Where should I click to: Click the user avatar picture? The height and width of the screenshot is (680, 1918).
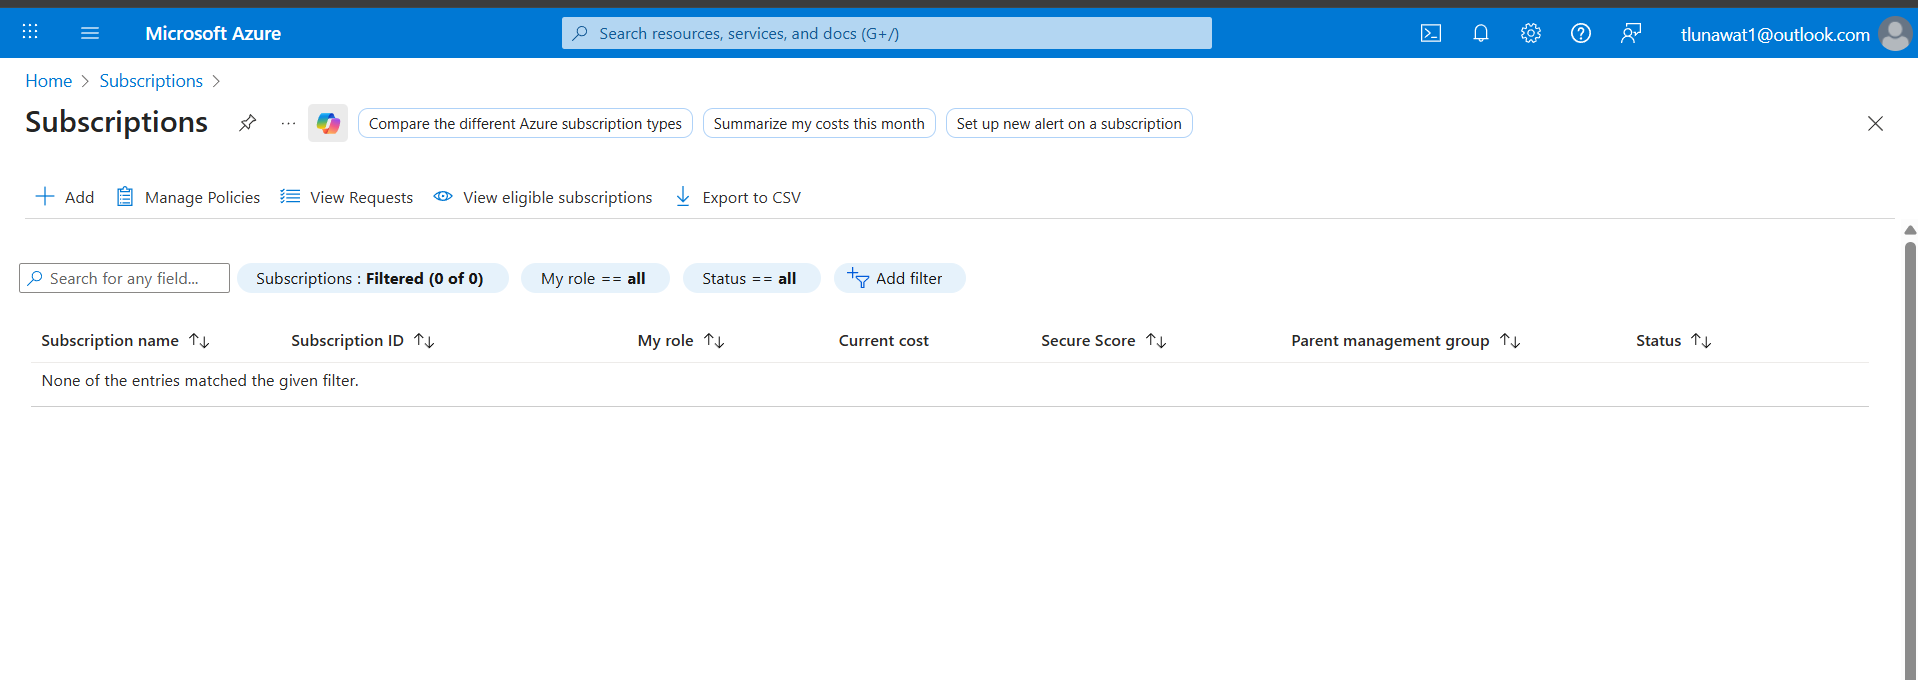(1895, 33)
